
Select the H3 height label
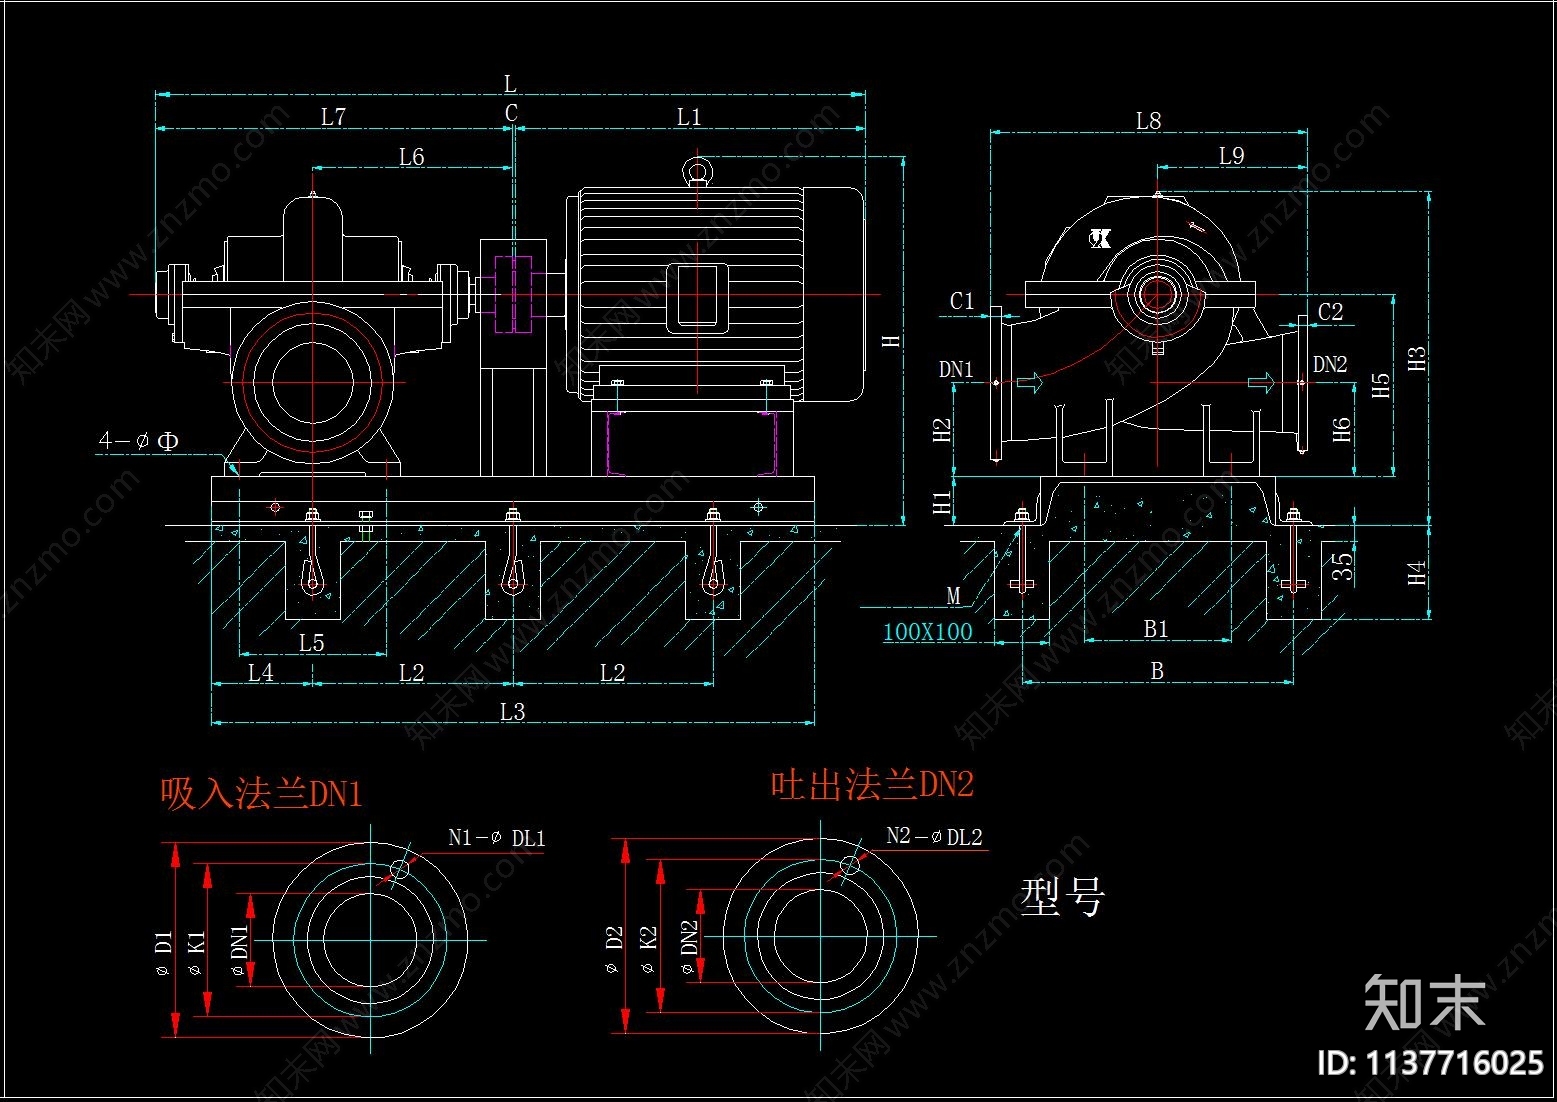click(1418, 359)
